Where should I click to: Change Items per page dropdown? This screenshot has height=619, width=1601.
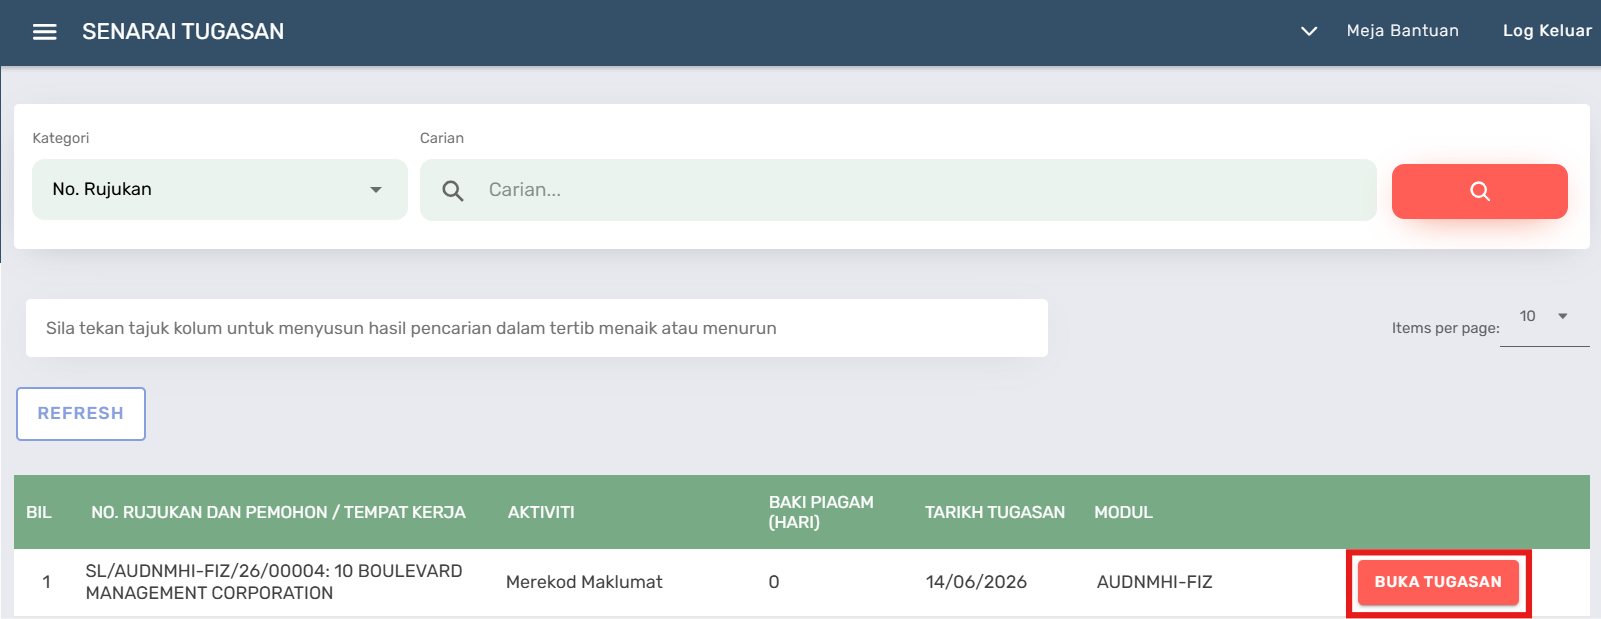[x=1544, y=317]
